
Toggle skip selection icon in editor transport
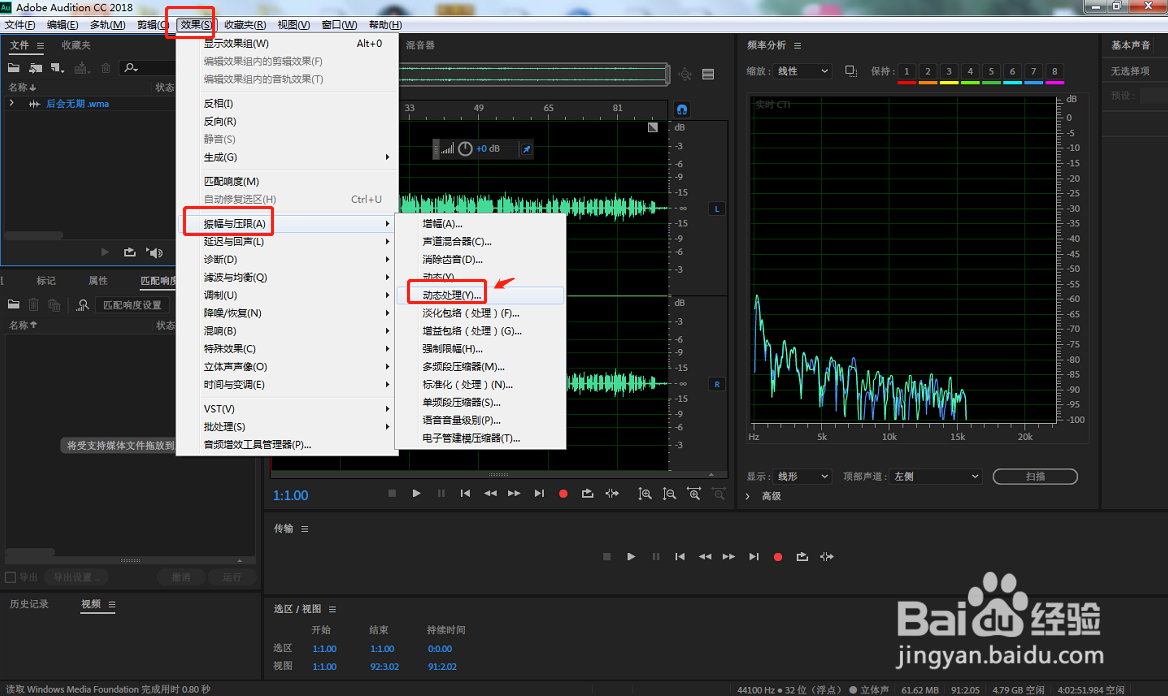[x=612, y=493]
